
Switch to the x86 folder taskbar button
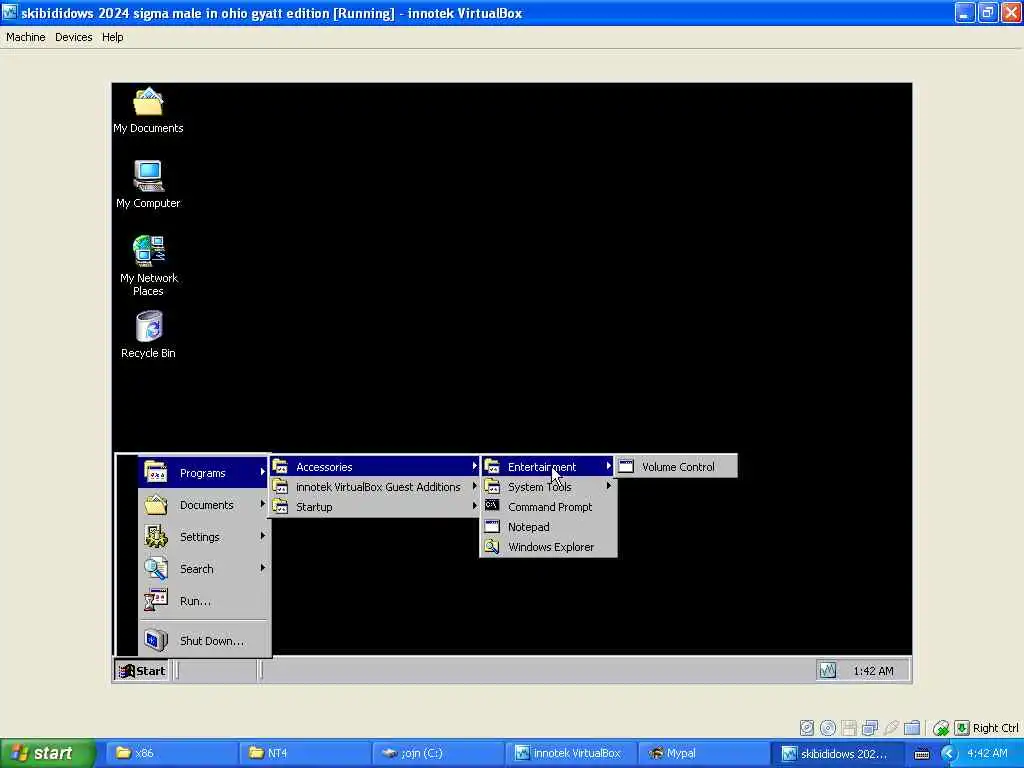tap(170, 753)
